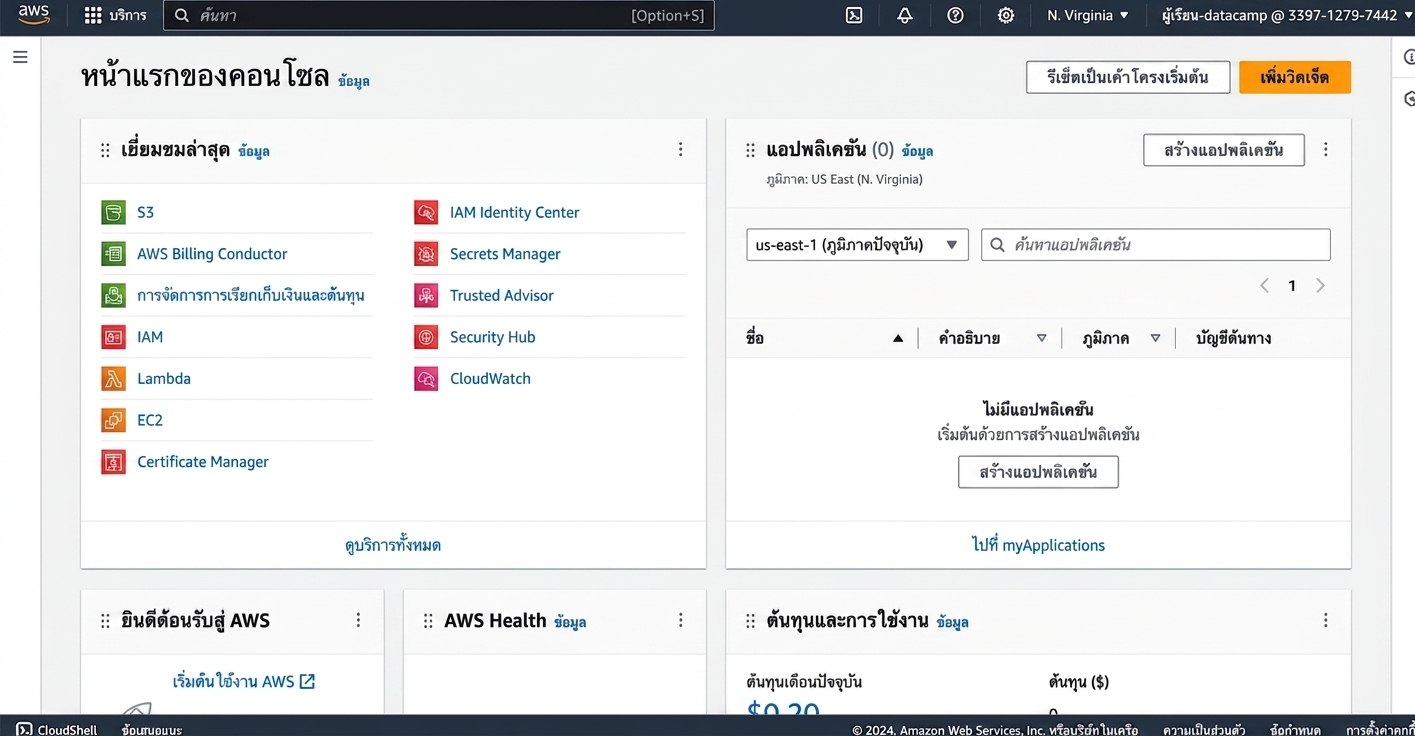This screenshot has width=1415, height=736.
Task: Open the help question mark menu
Action: tap(955, 15)
